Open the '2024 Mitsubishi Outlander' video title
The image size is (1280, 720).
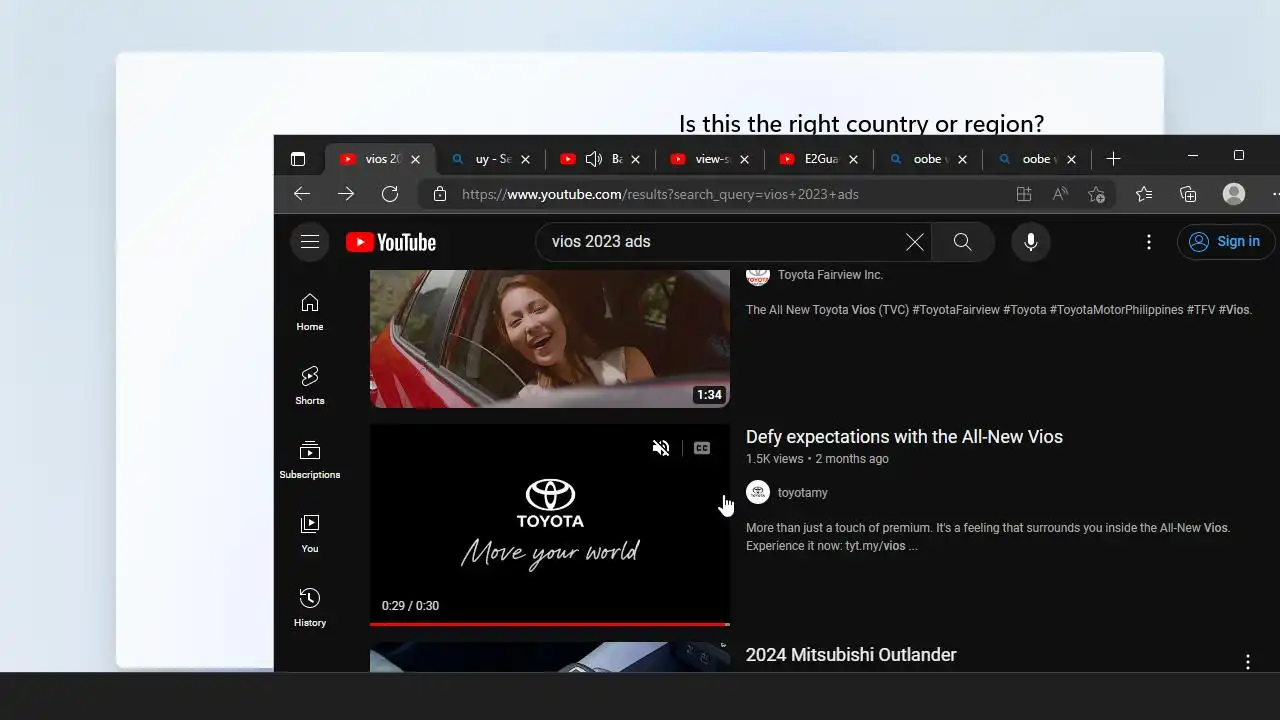click(x=851, y=655)
